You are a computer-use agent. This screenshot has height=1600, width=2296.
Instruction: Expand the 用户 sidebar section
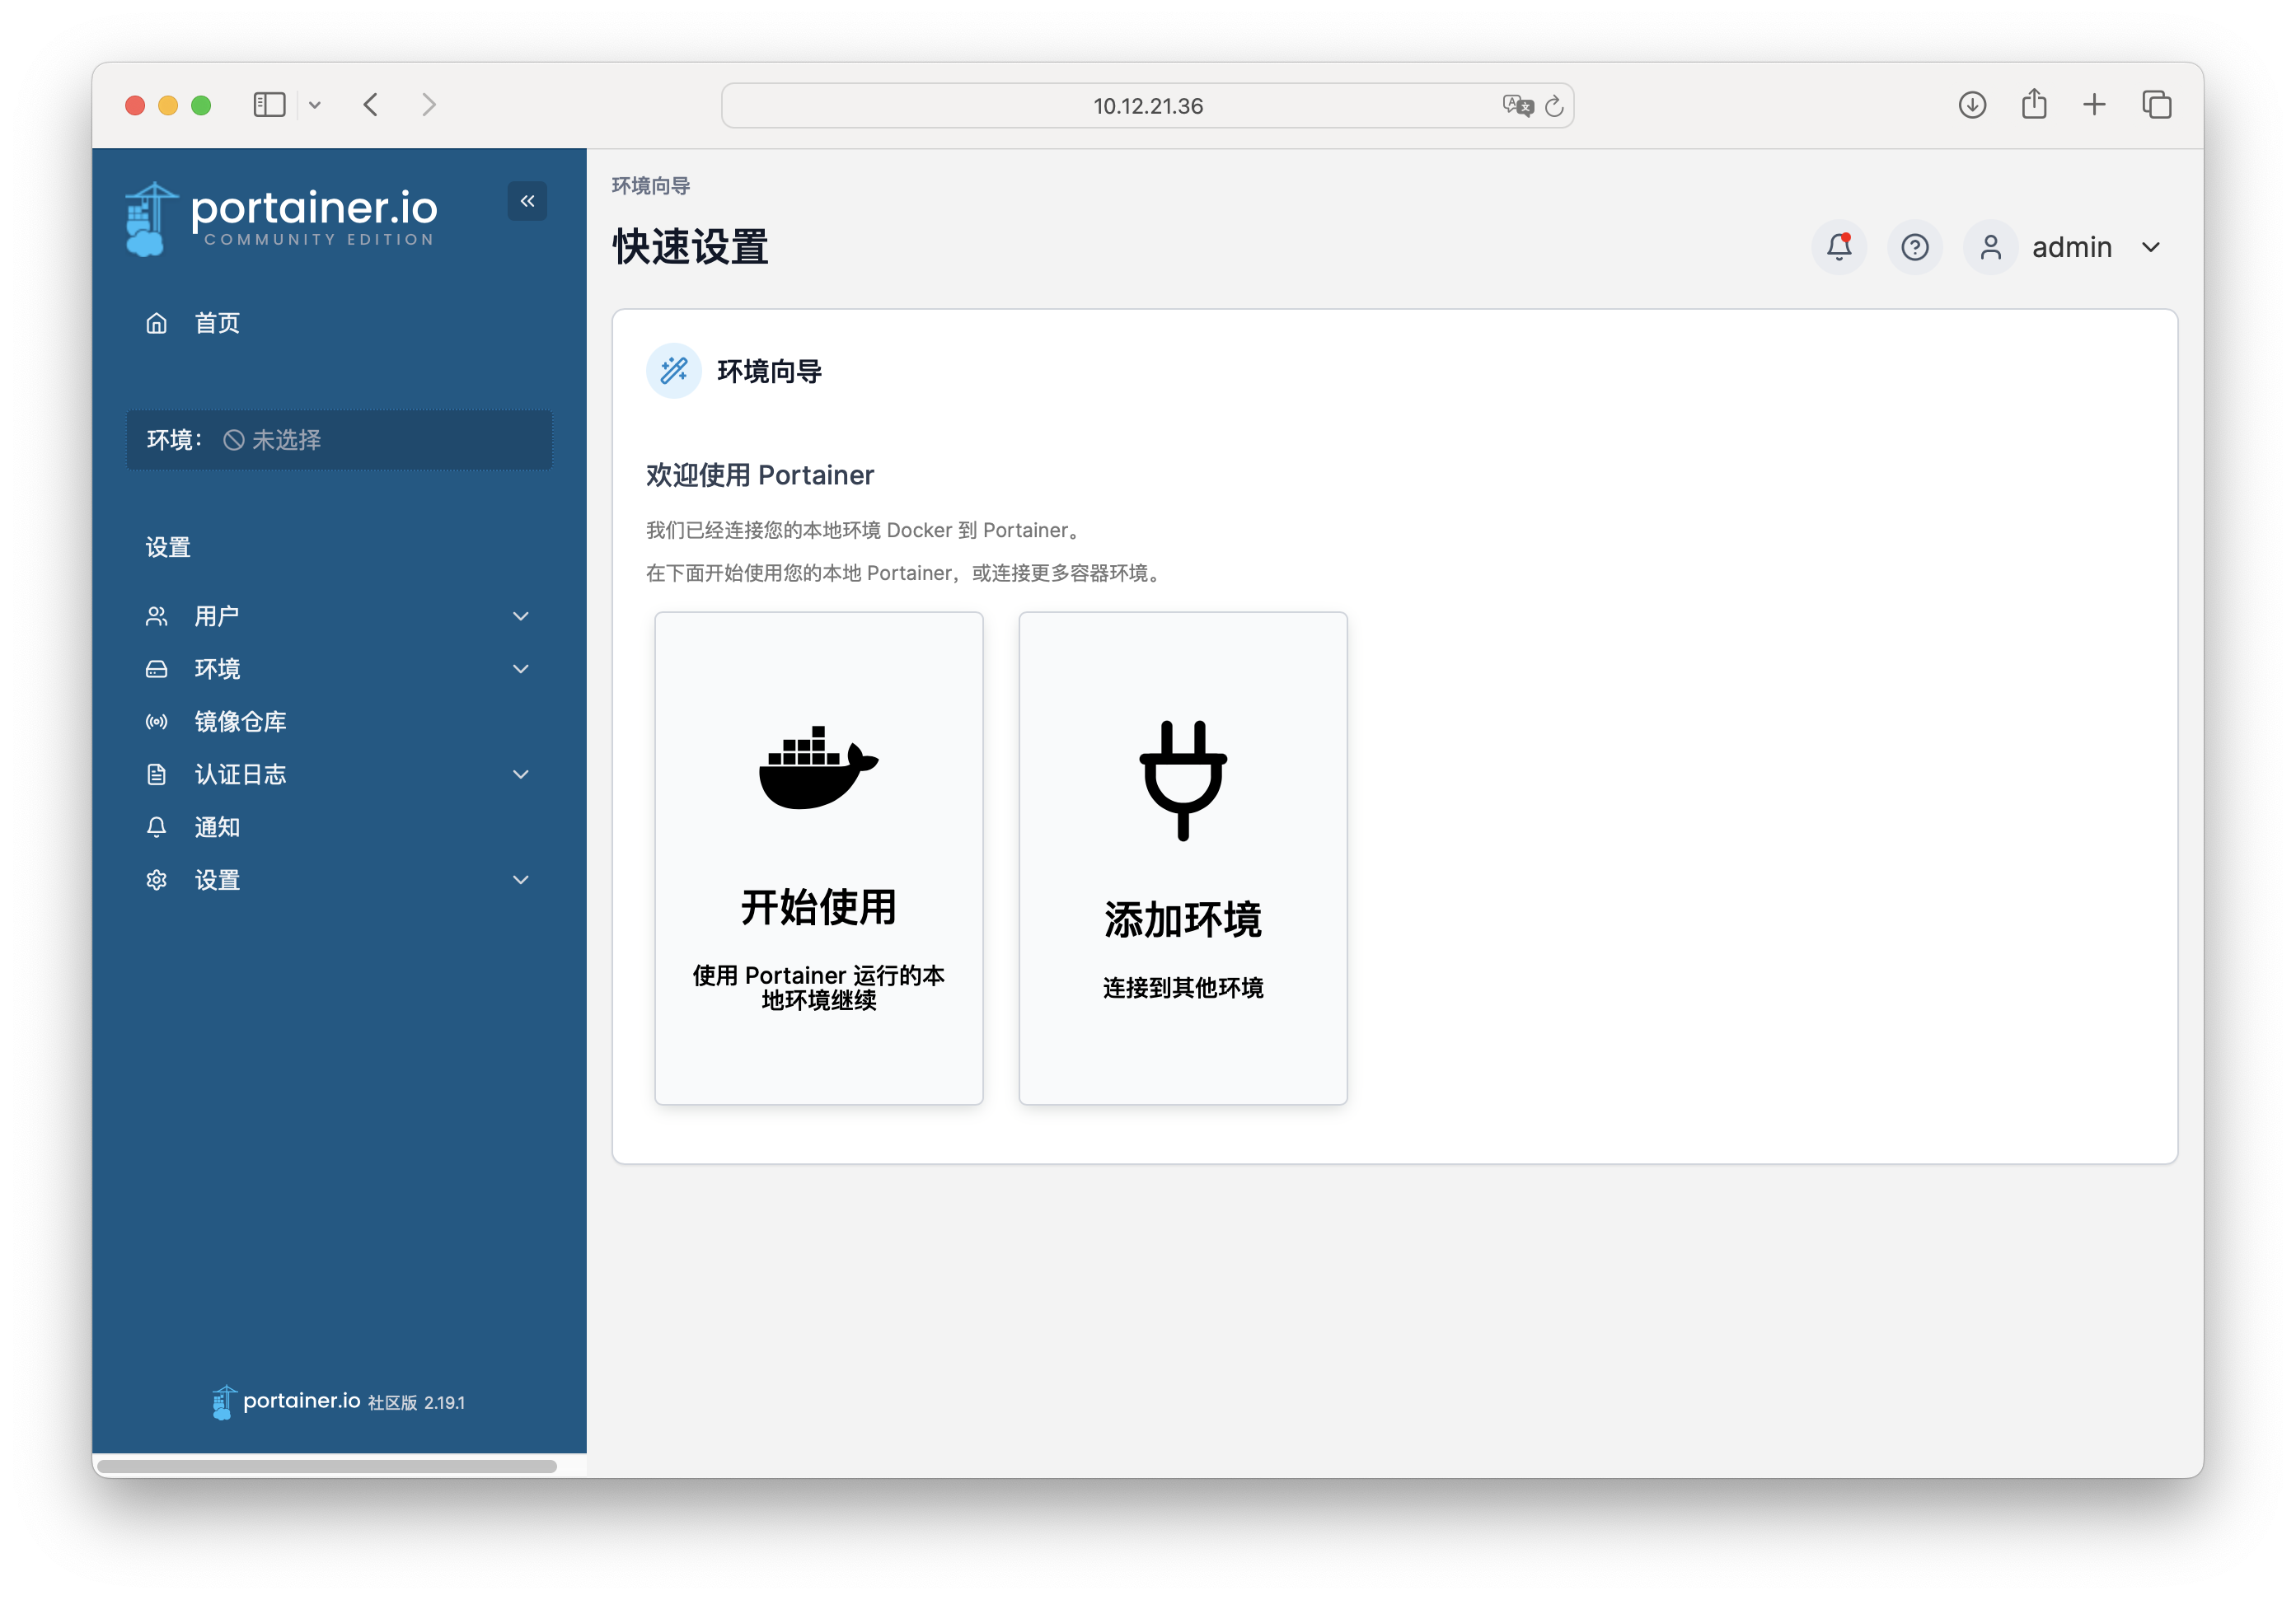point(520,616)
